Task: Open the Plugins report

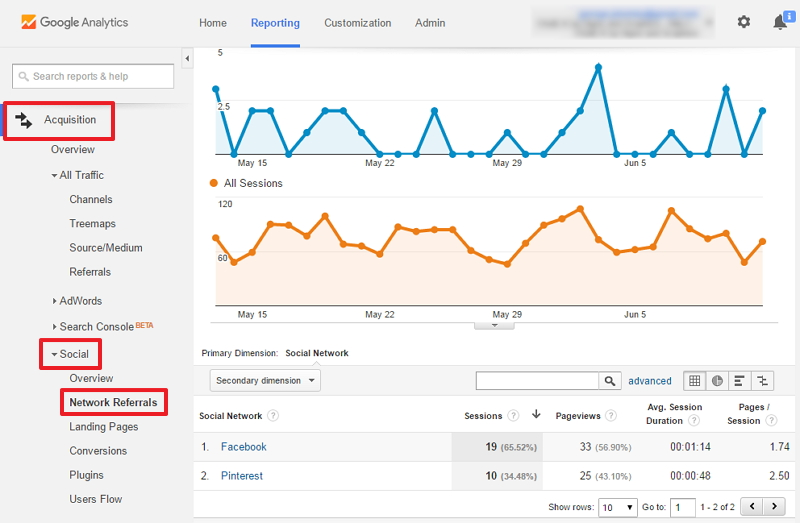Action: [86, 475]
